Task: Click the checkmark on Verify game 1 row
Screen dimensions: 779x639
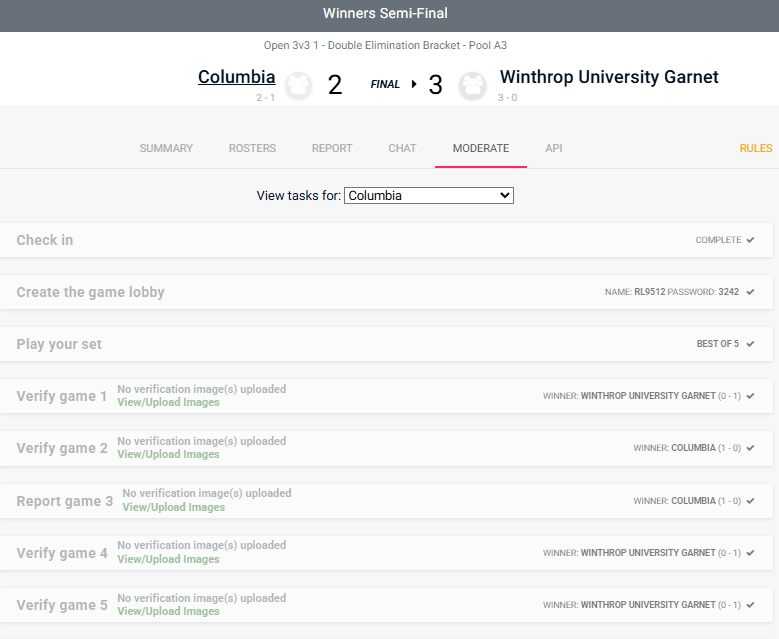Action: point(750,396)
